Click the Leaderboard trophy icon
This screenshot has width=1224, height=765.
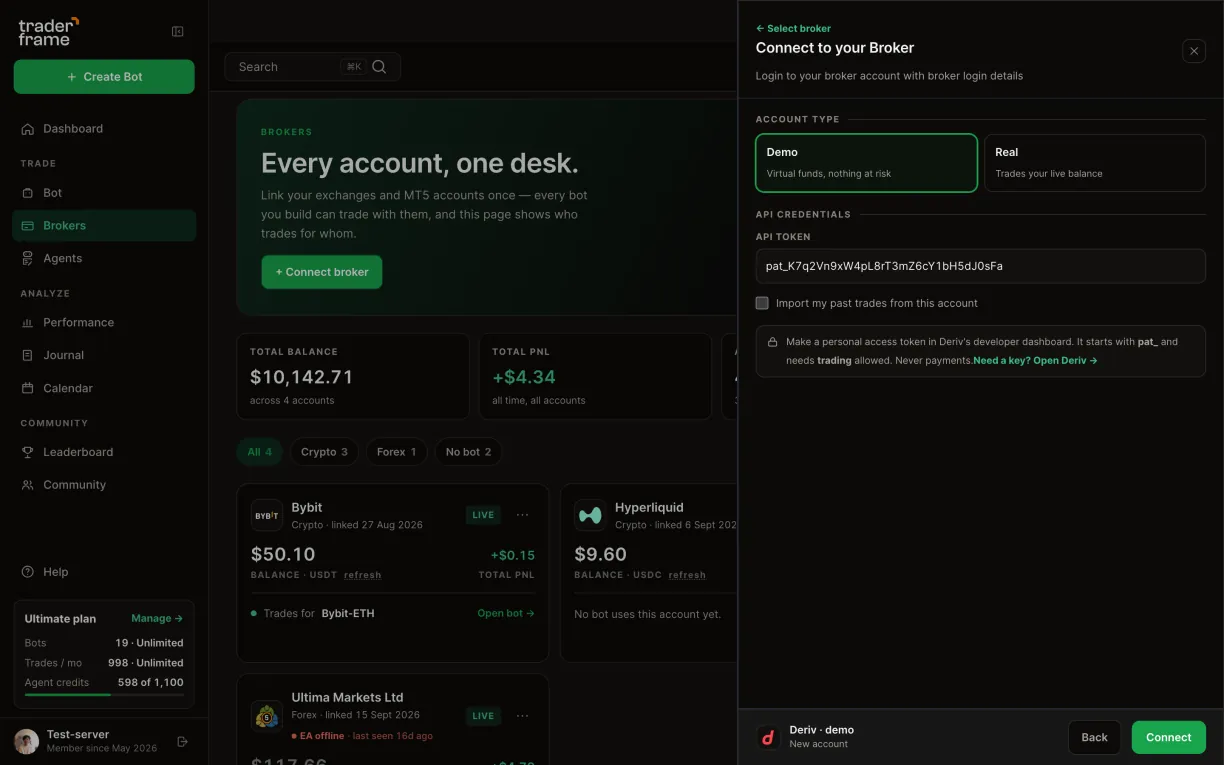point(28,452)
